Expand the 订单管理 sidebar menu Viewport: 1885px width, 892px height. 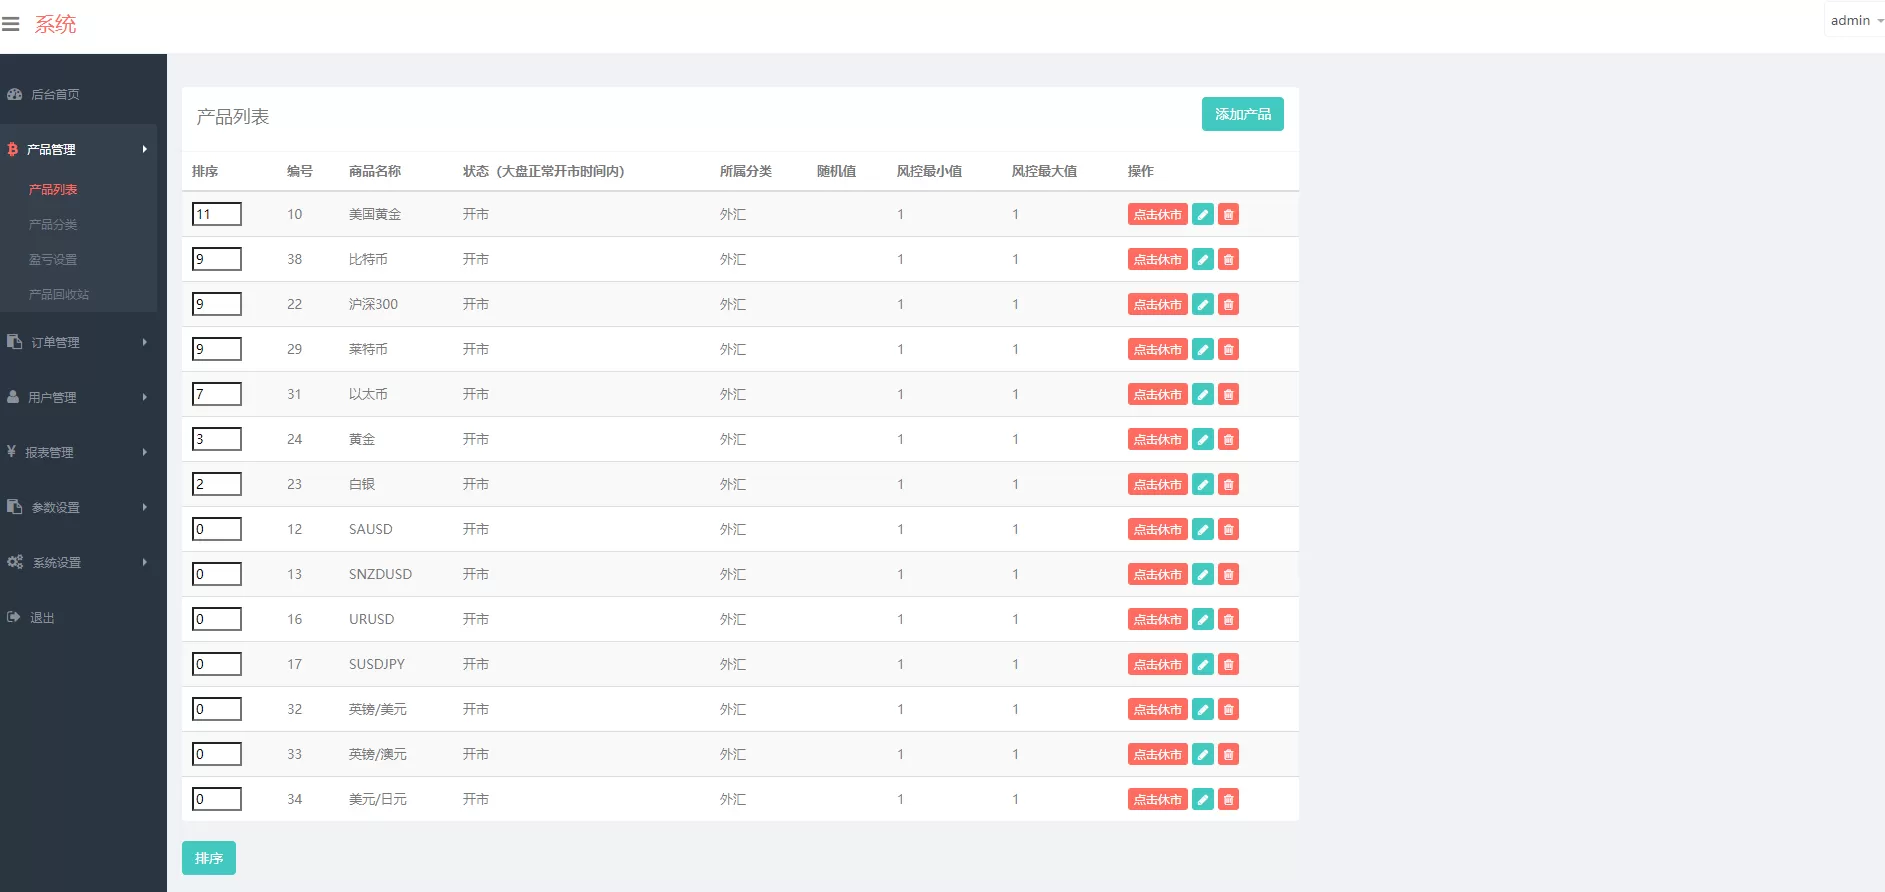[78, 342]
